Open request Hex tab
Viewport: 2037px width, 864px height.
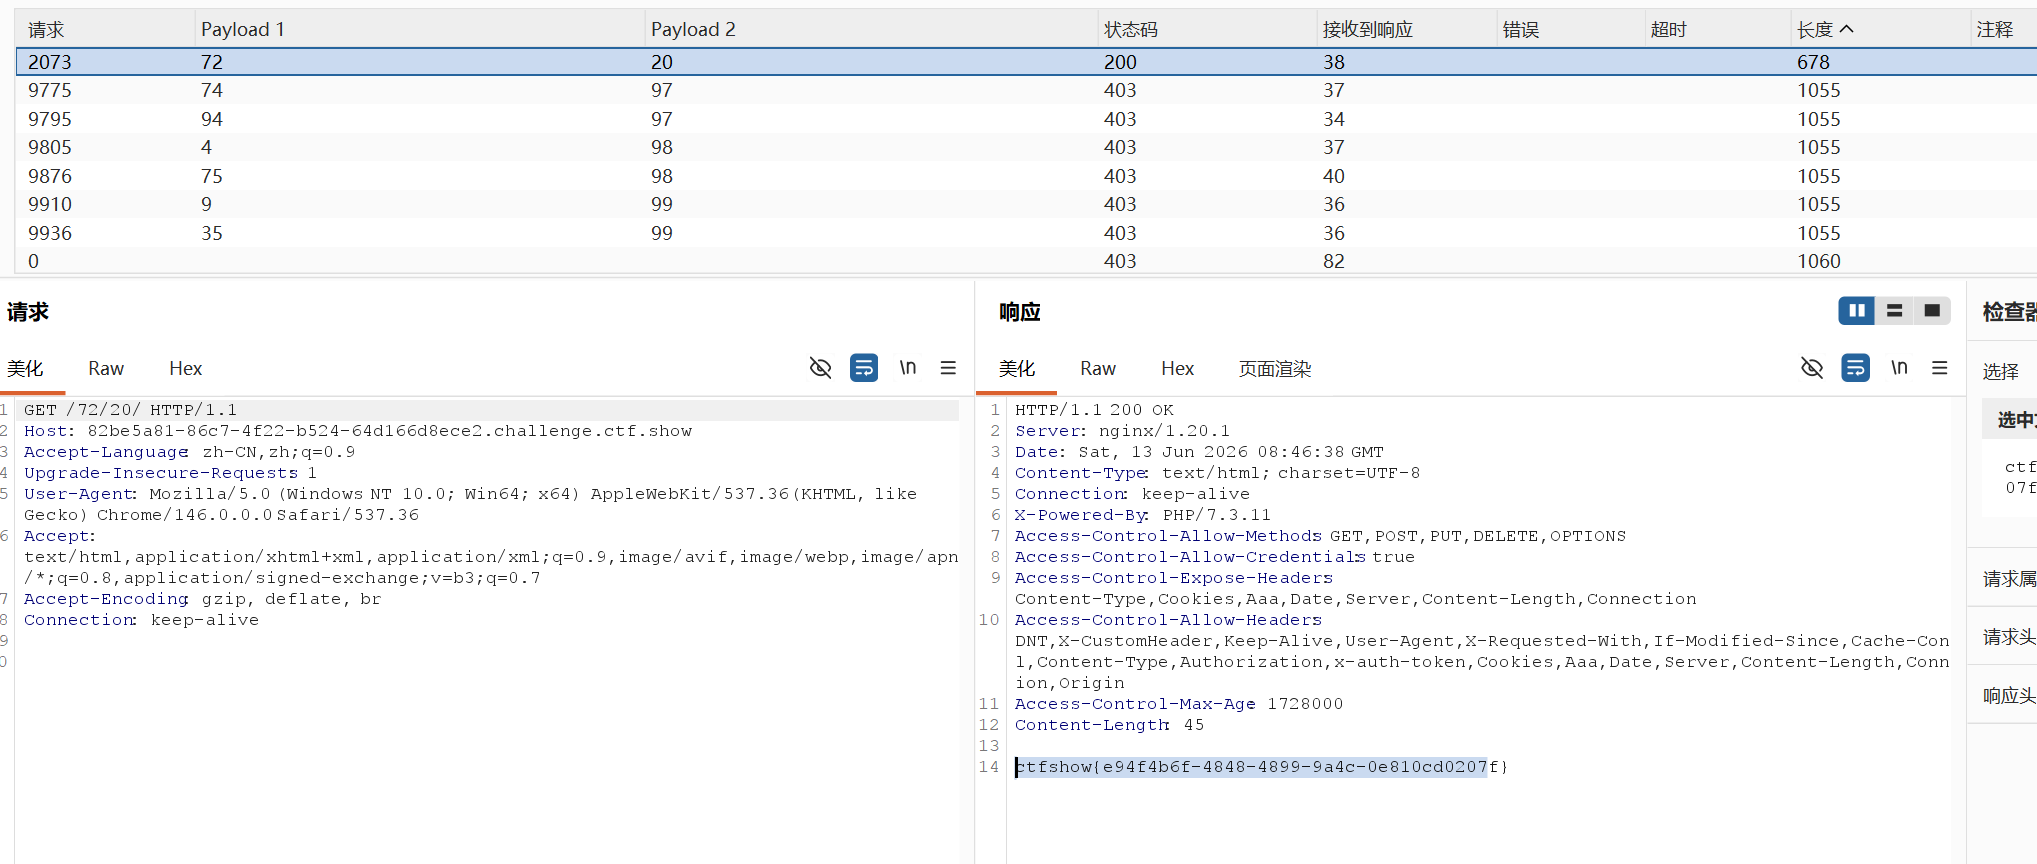click(186, 369)
